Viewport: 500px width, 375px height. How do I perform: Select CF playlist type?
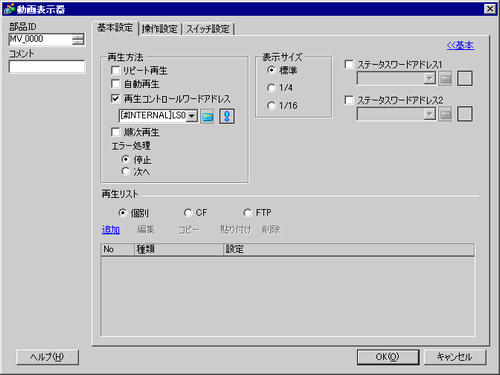(x=188, y=212)
